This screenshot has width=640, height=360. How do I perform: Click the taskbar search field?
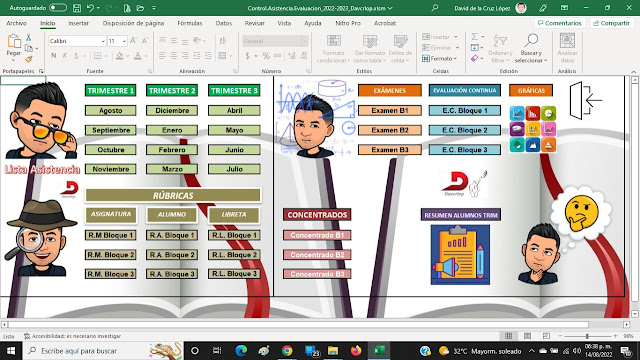104,351
